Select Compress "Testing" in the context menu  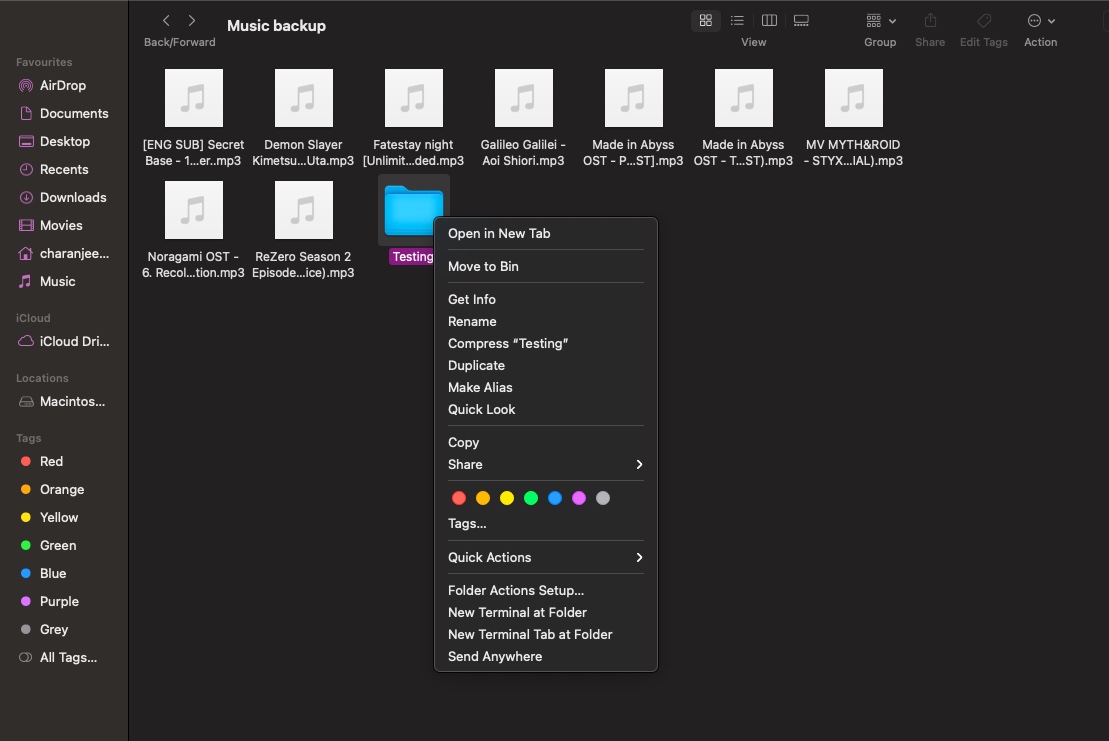coord(508,343)
